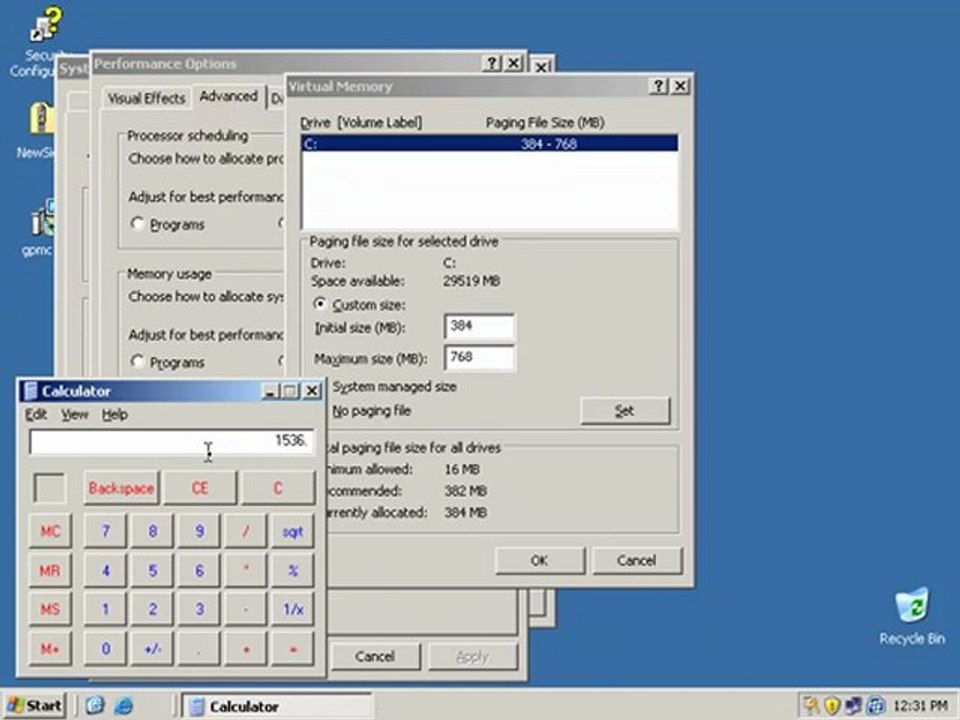Screen dimensions: 960x720
Task: Click the M+ memory add button
Action: click(x=50, y=648)
